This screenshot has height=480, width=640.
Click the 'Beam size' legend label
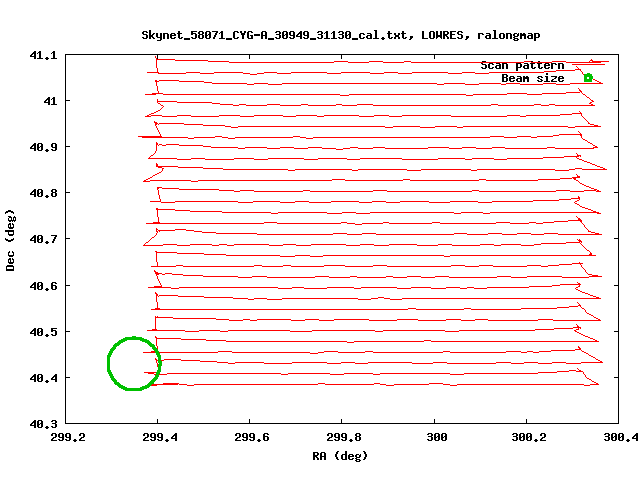(533, 78)
